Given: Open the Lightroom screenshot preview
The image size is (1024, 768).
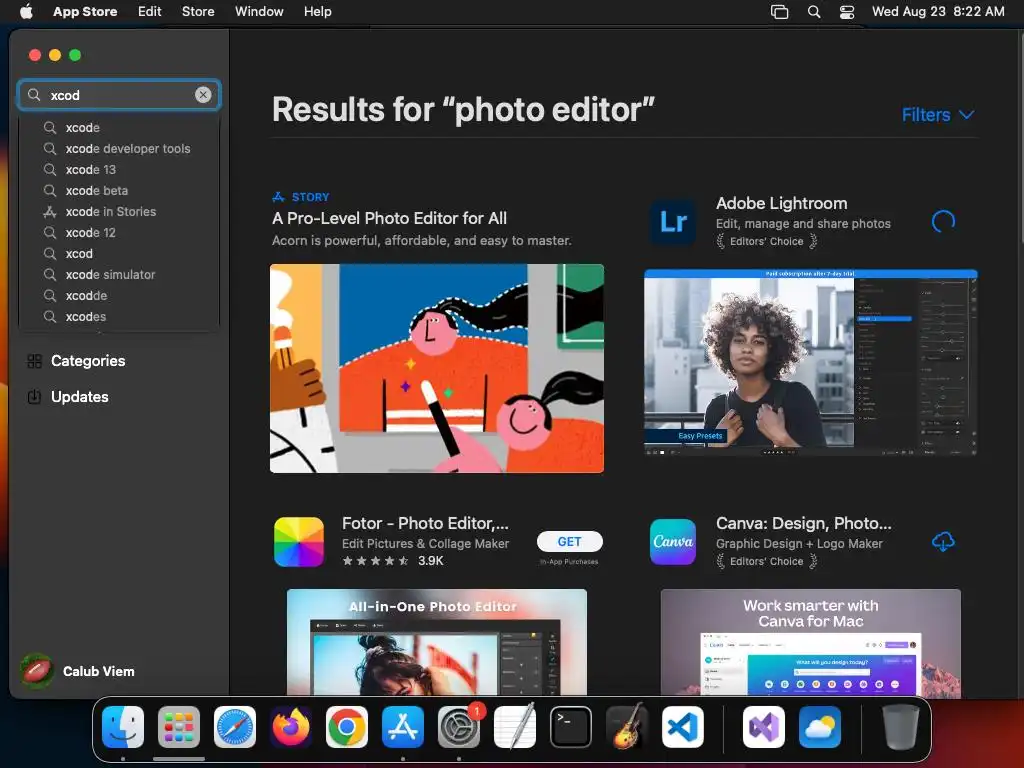Looking at the screenshot, I should click(x=810, y=362).
